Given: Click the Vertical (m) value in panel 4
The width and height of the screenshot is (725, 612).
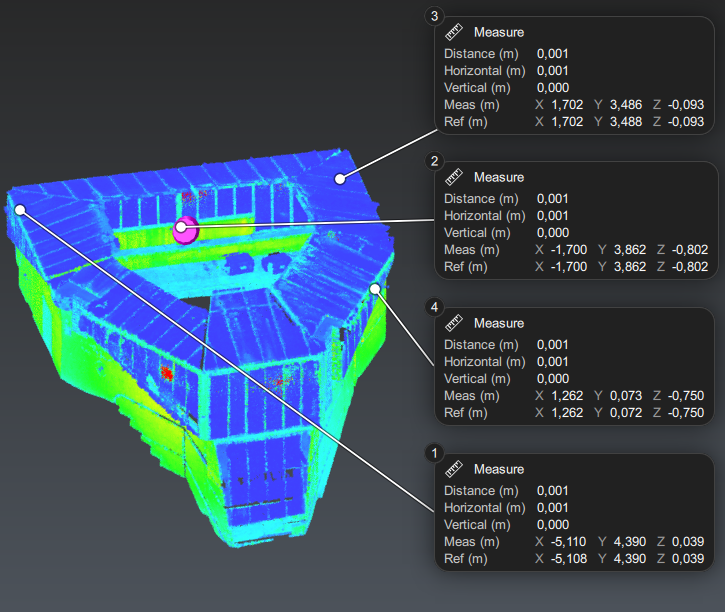Looking at the screenshot, I should coord(552,379).
